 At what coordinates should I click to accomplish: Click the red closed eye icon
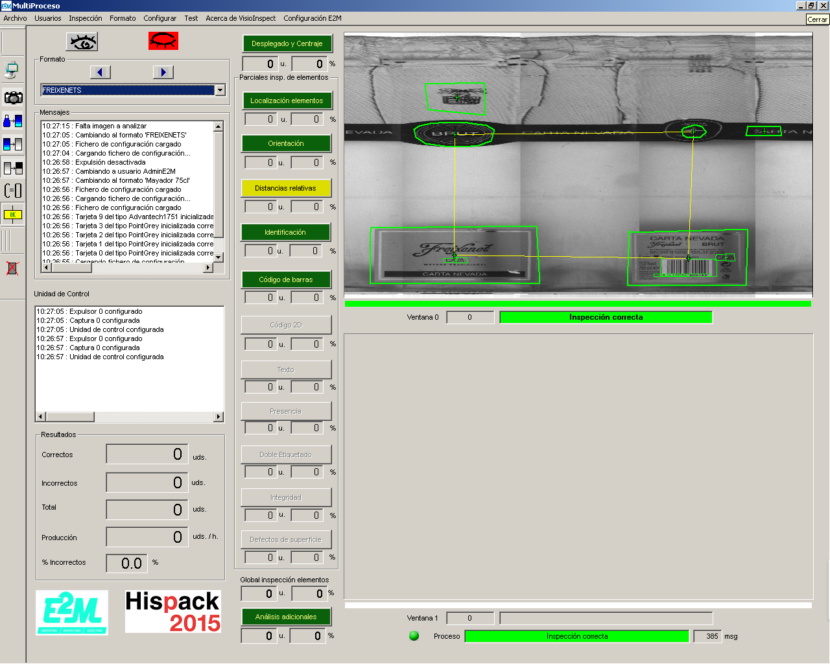tap(163, 41)
